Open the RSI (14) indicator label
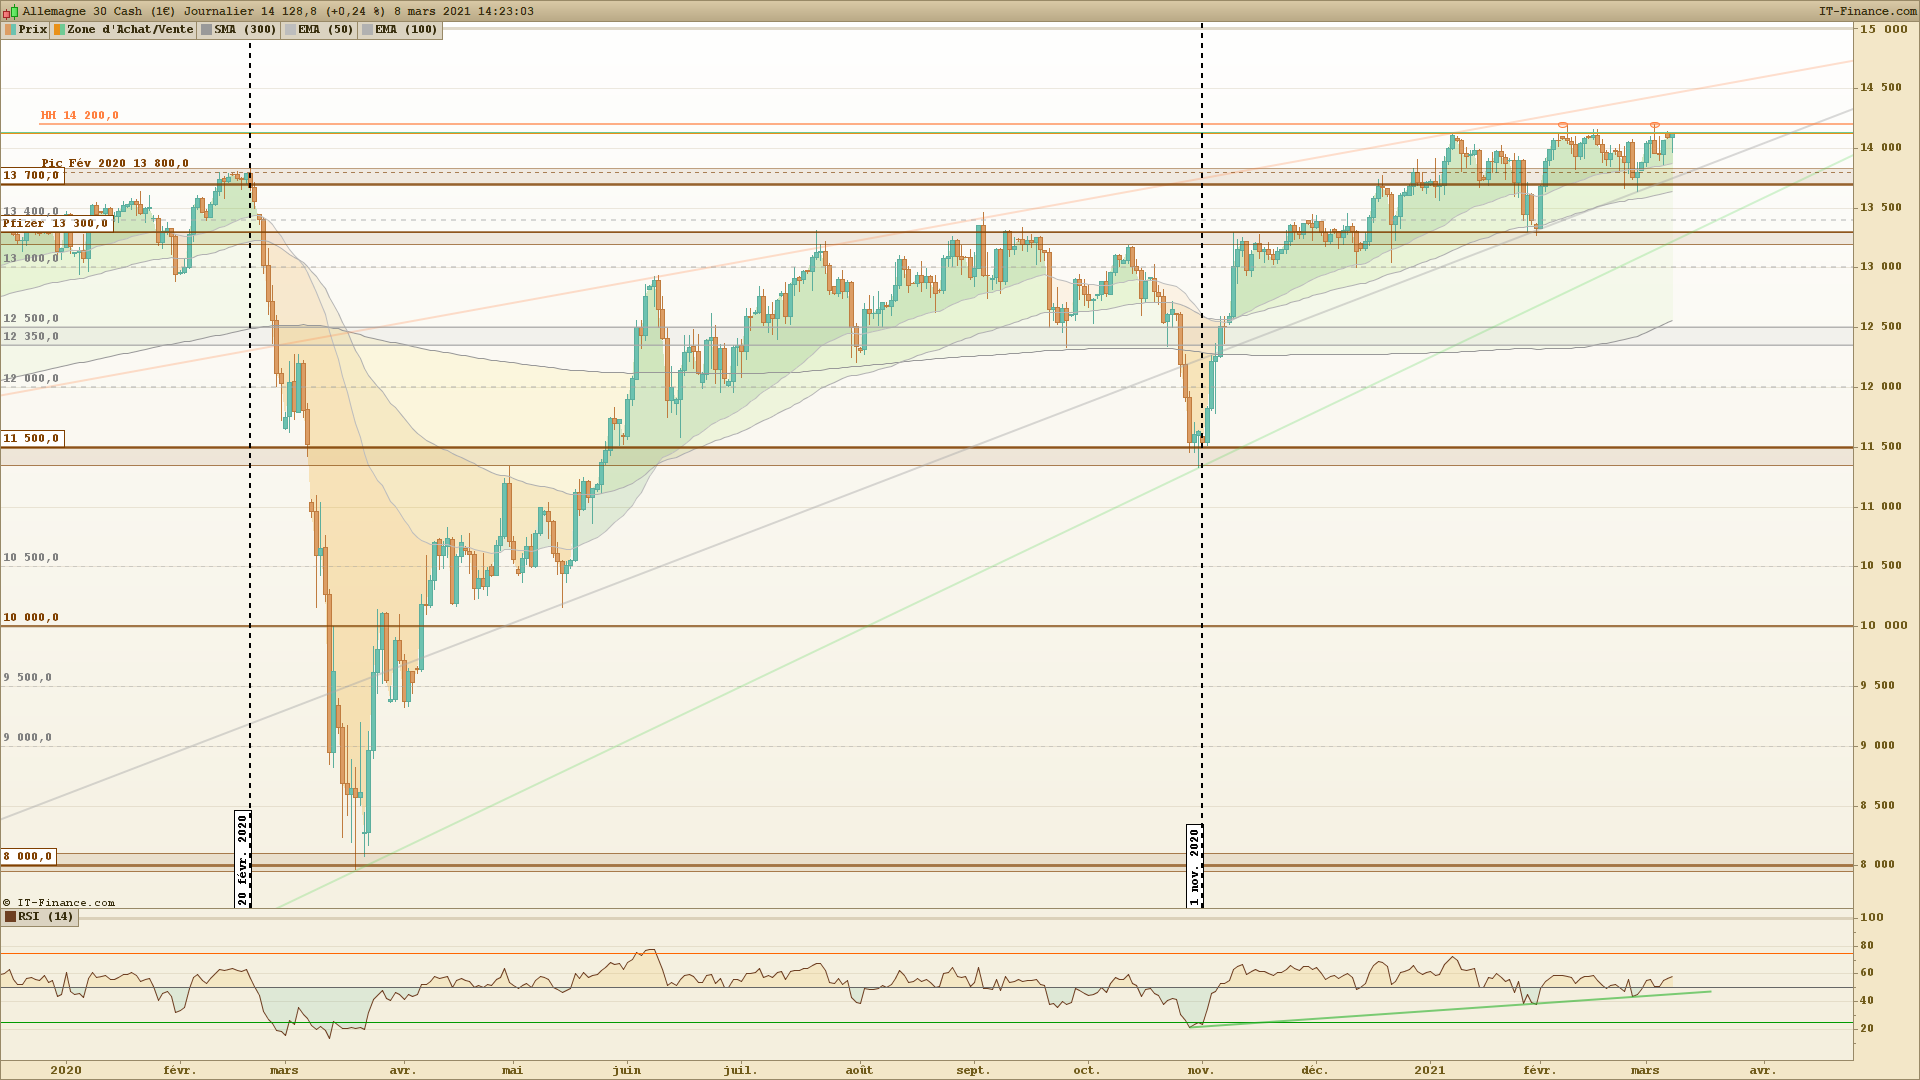Screen dimensions: 1920x1080 pos(46,916)
